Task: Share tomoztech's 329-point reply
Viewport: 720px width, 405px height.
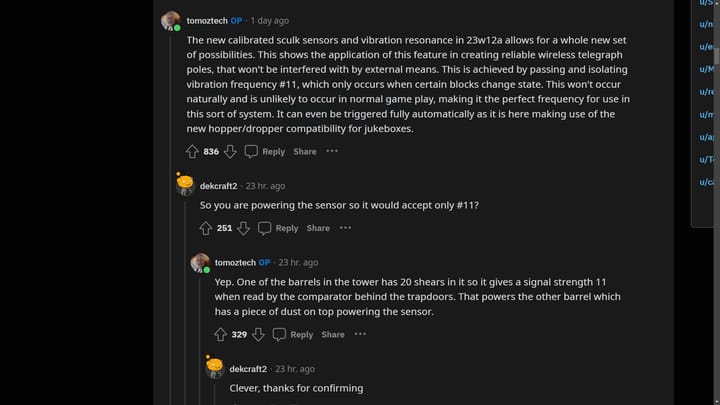Action: pos(333,335)
